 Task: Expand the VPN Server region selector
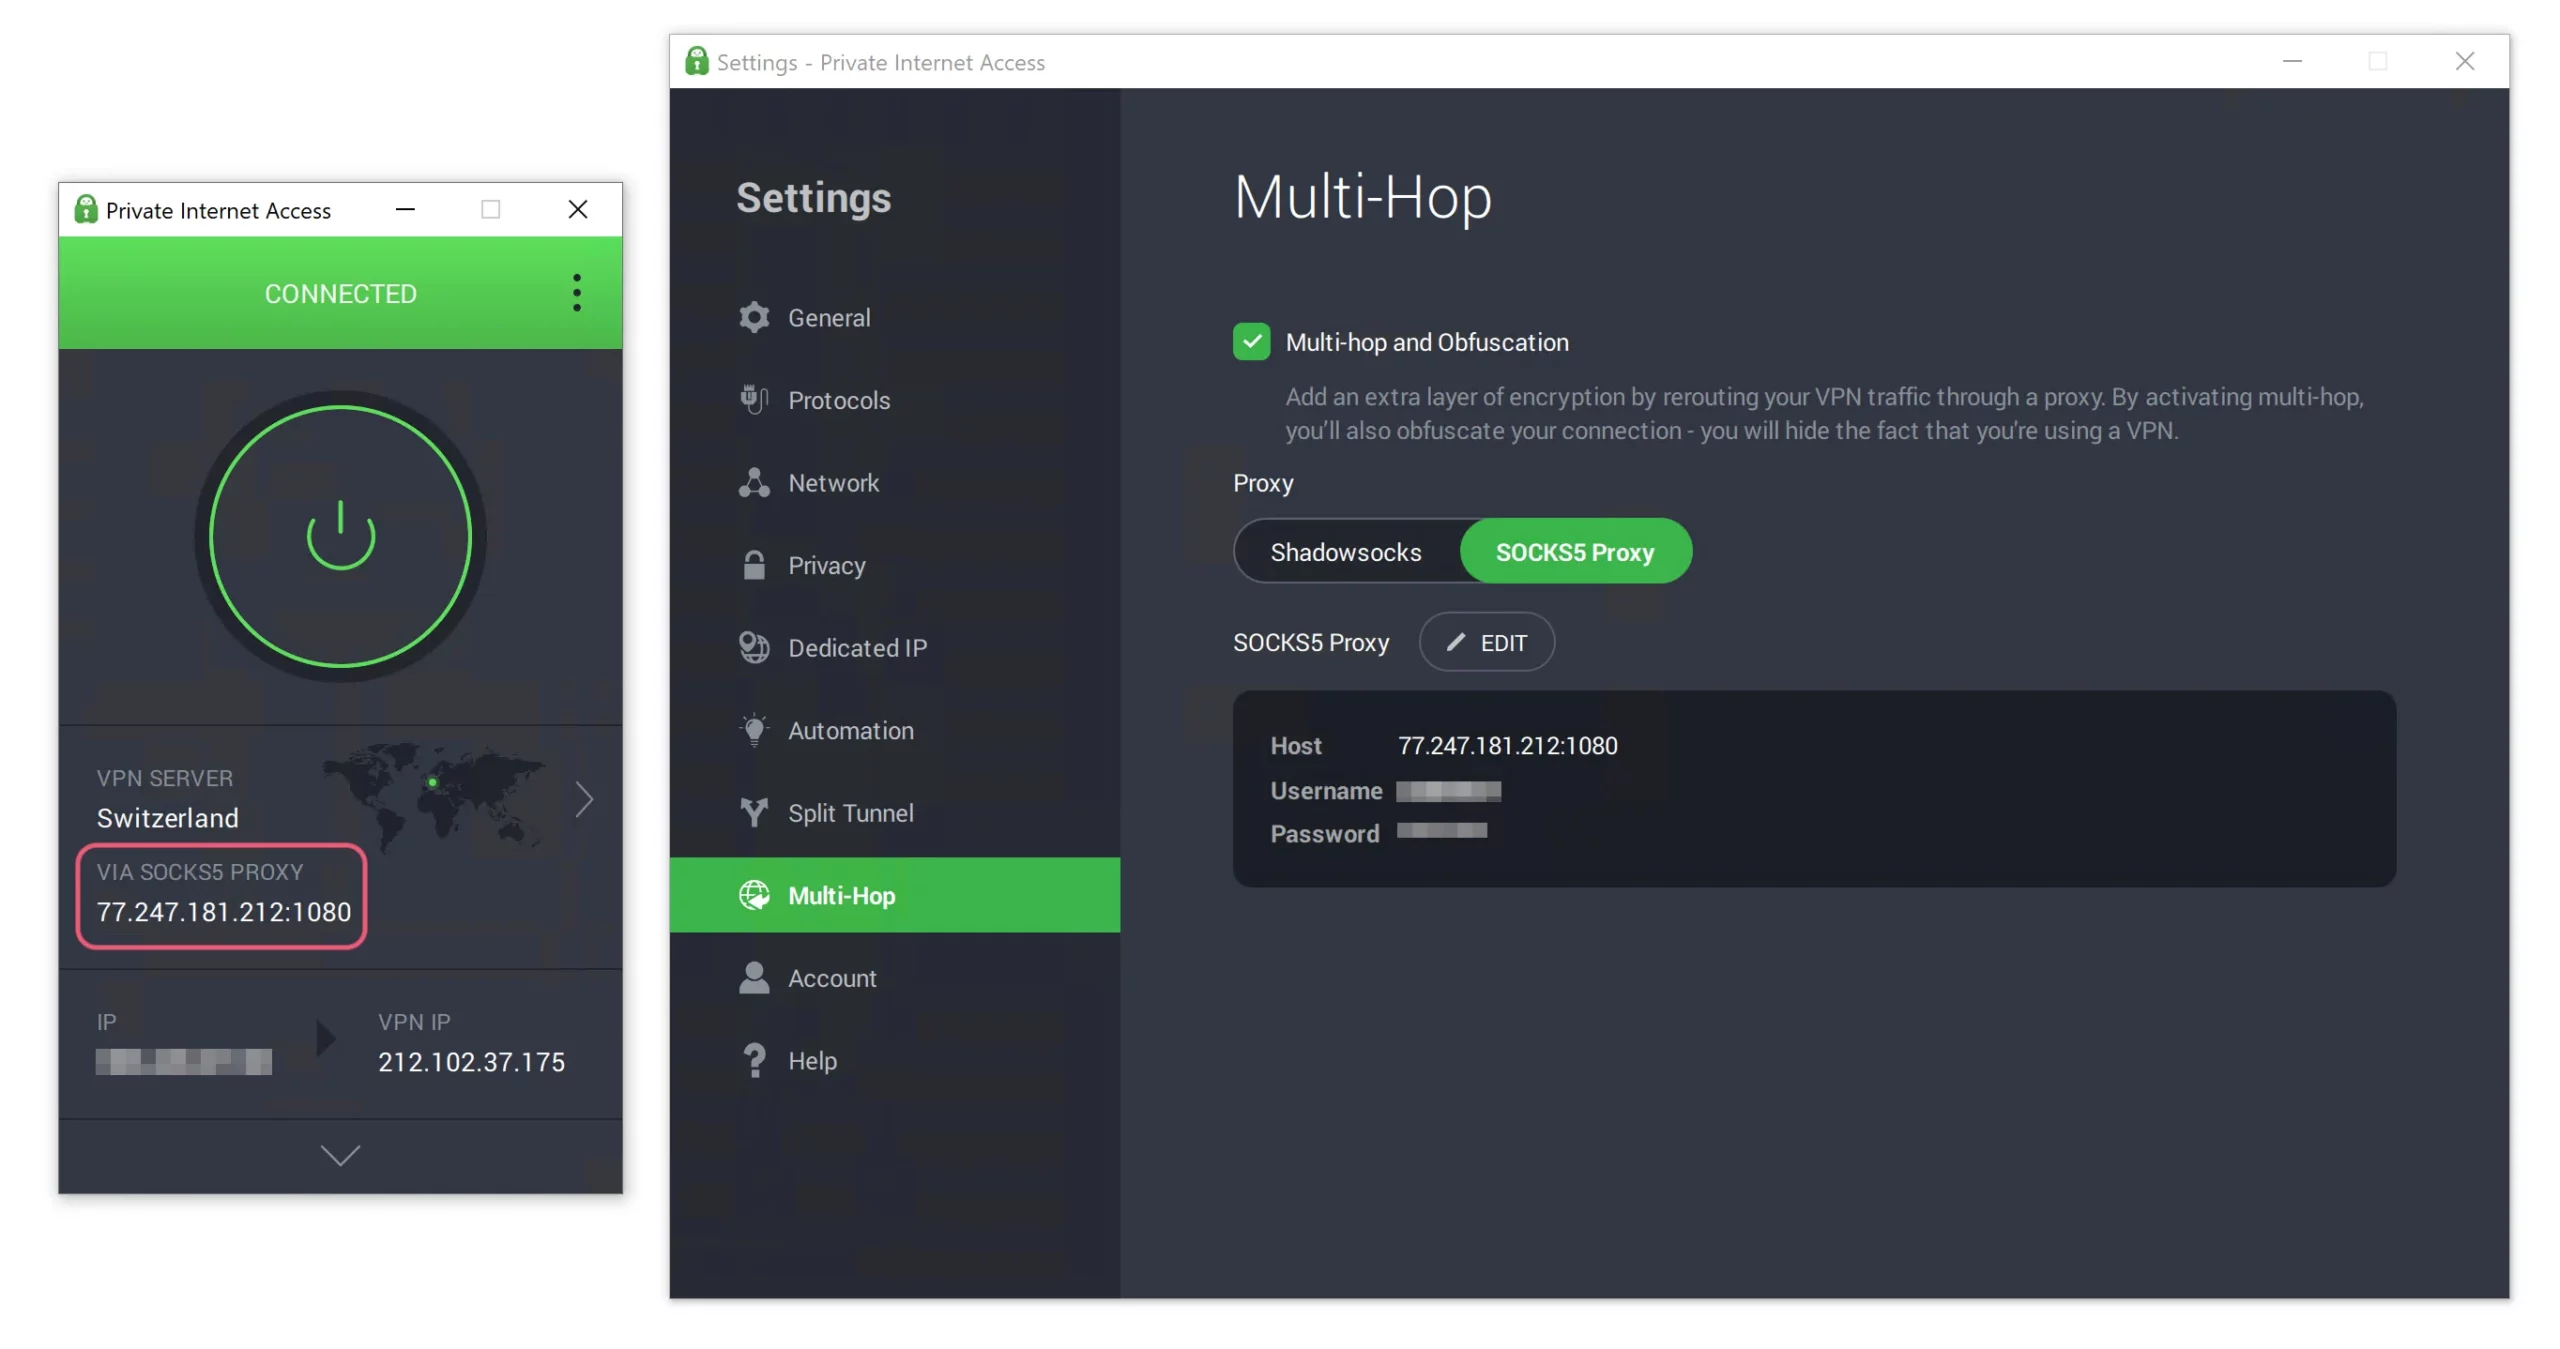click(585, 798)
